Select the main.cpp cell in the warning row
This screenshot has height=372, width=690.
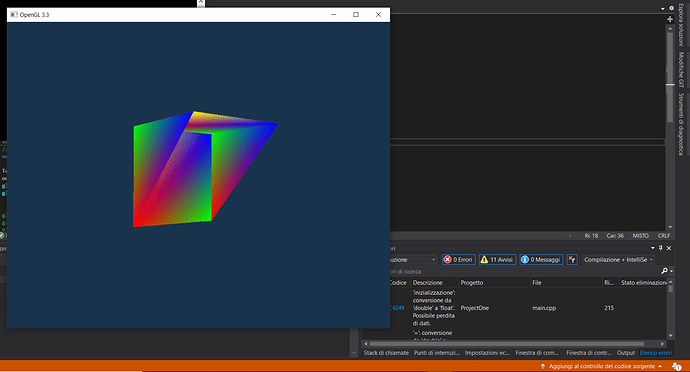[544, 308]
